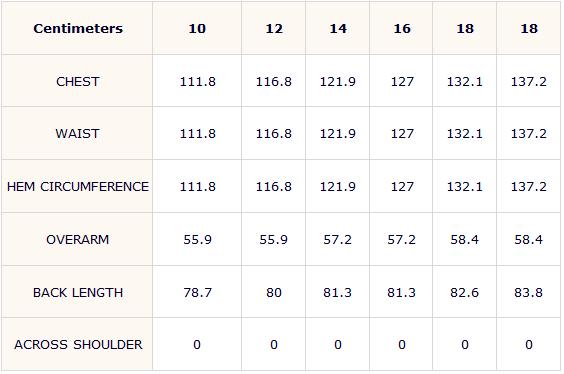This screenshot has height=374, width=564.
Task: Click waist value 116.8 for size 12
Action: 274,134
